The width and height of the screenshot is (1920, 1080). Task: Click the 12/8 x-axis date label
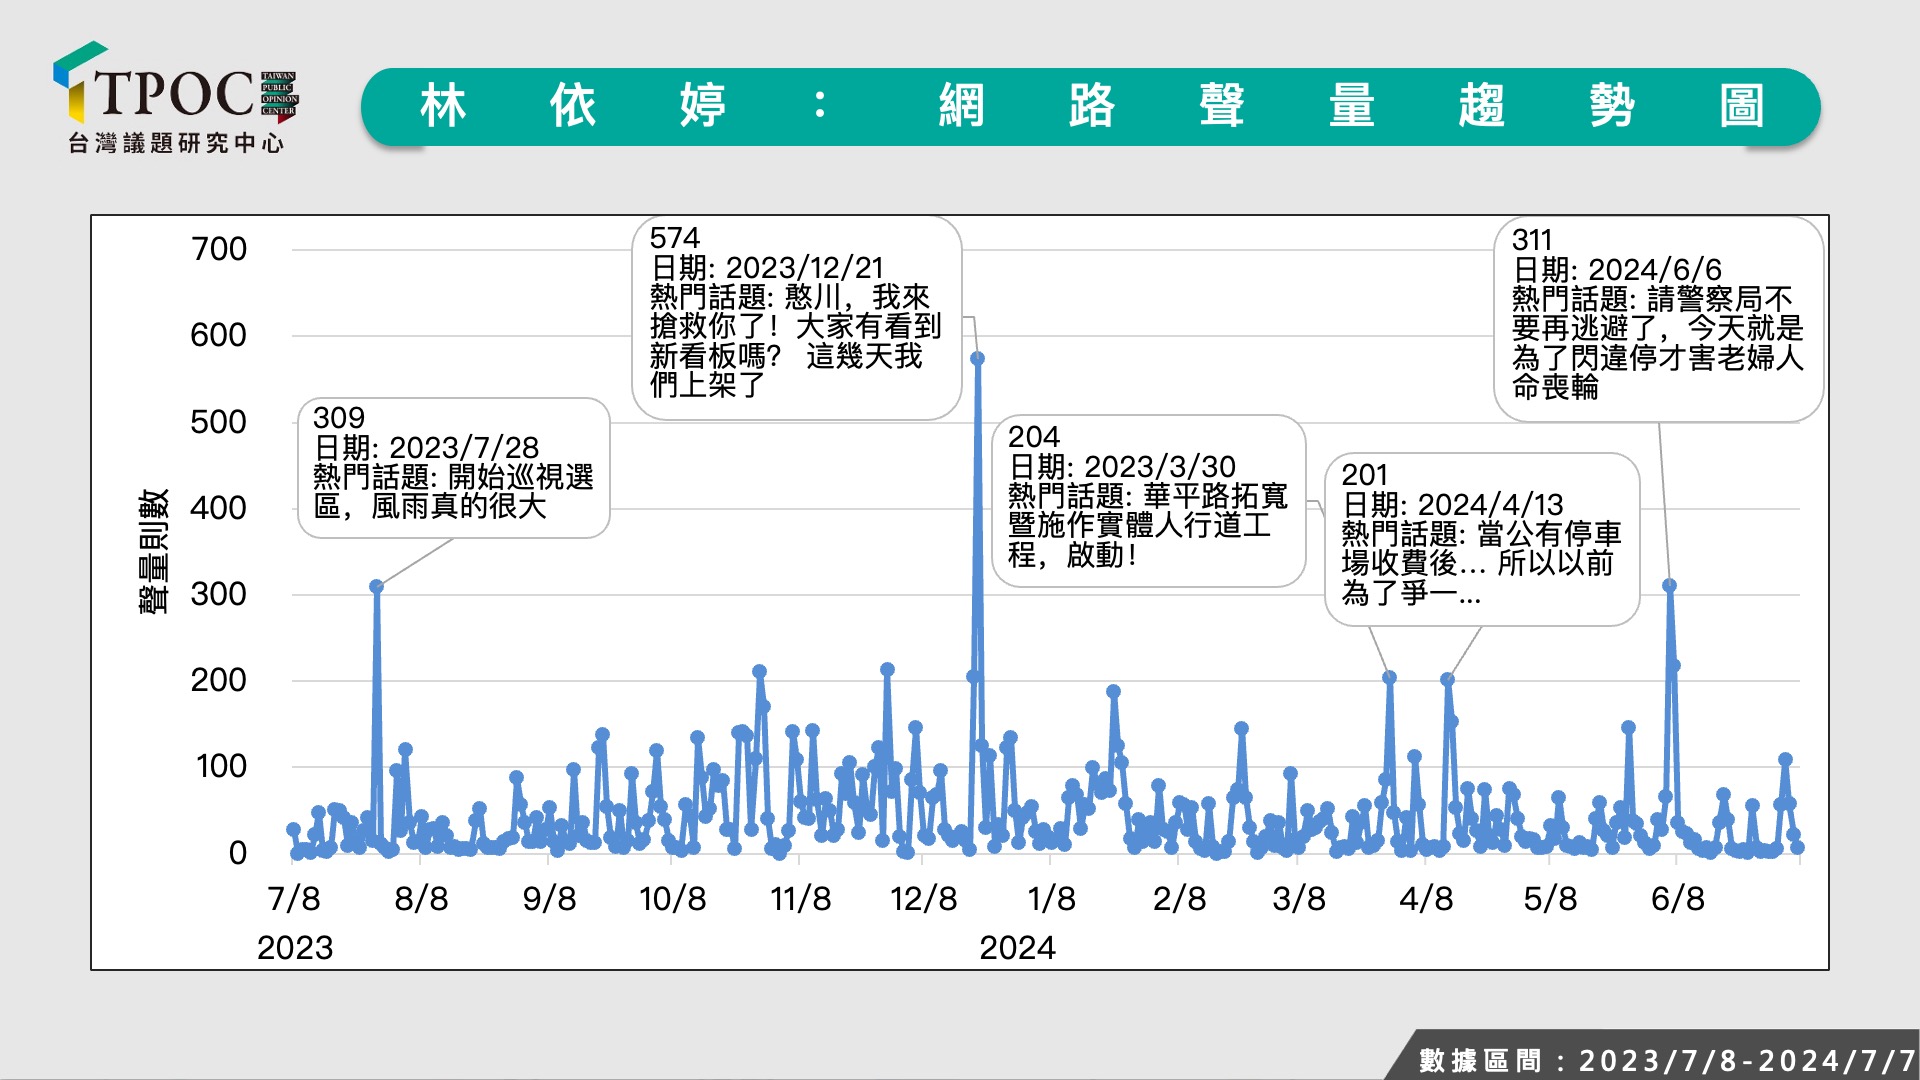point(923,899)
